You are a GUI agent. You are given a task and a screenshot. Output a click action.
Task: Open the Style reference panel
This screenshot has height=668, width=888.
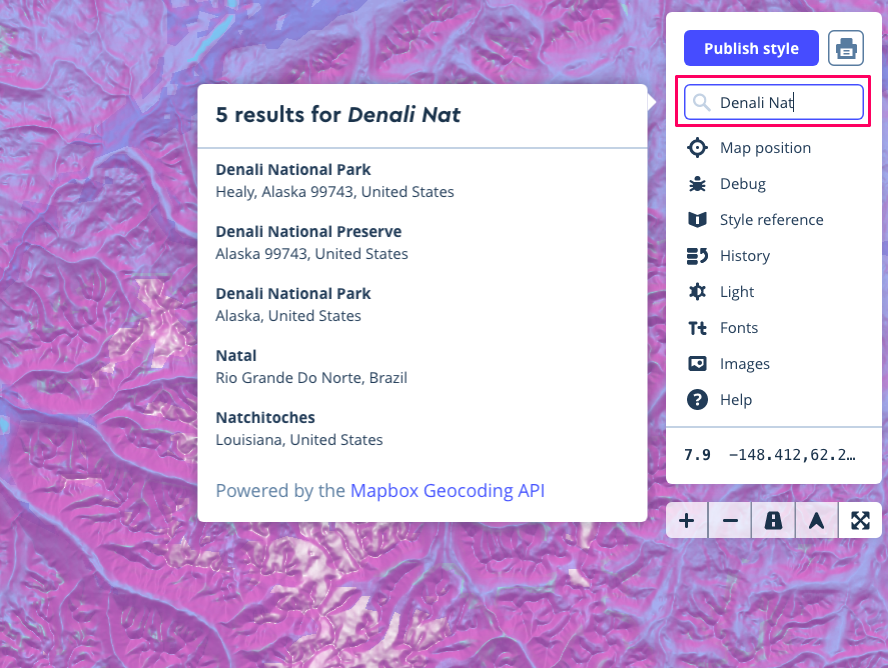click(771, 219)
